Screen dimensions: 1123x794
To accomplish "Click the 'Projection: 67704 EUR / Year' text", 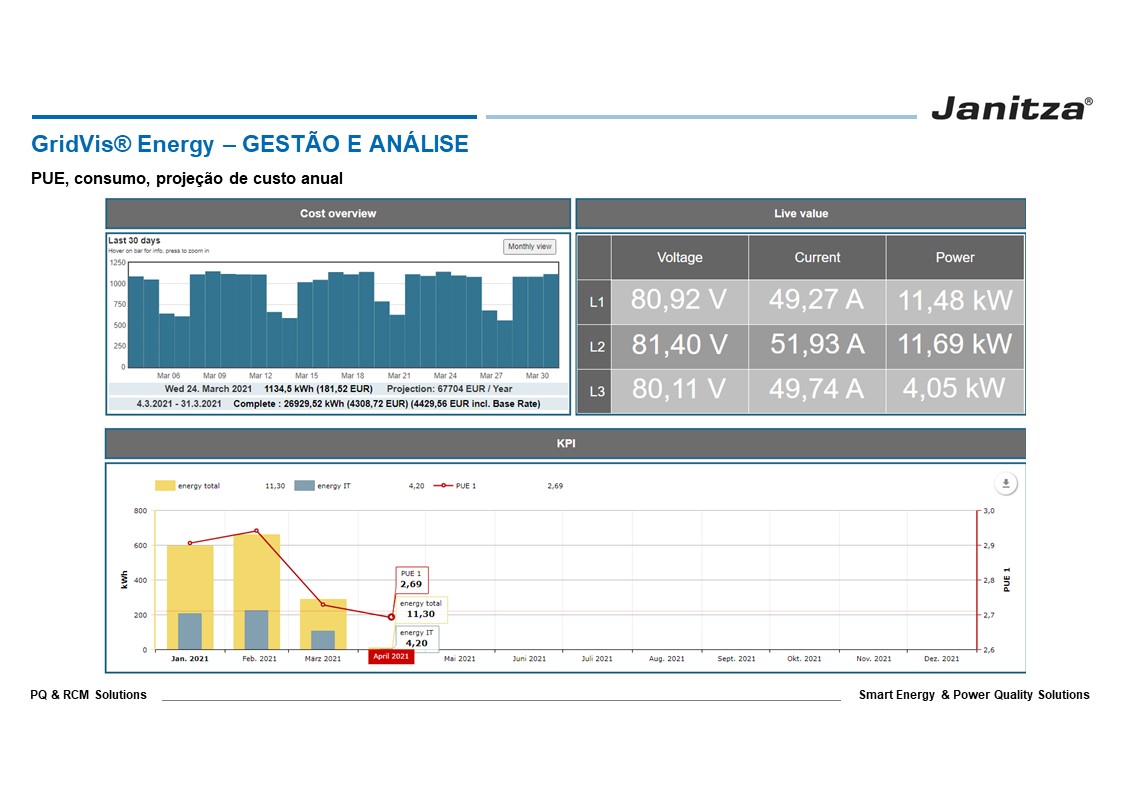I will click(449, 389).
